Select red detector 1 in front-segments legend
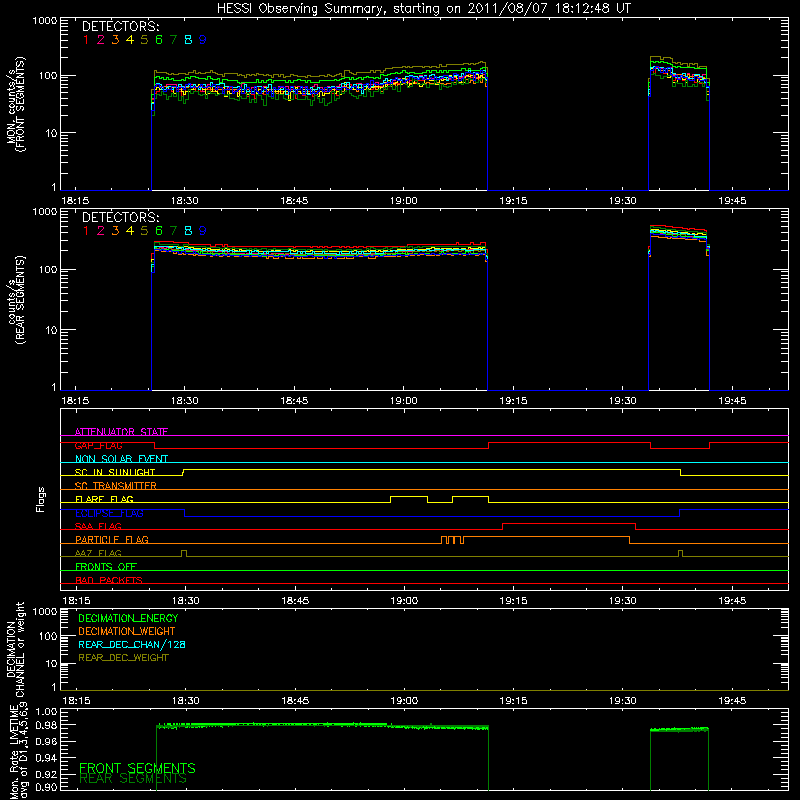Image resolution: width=800 pixels, height=800 pixels. 86,40
